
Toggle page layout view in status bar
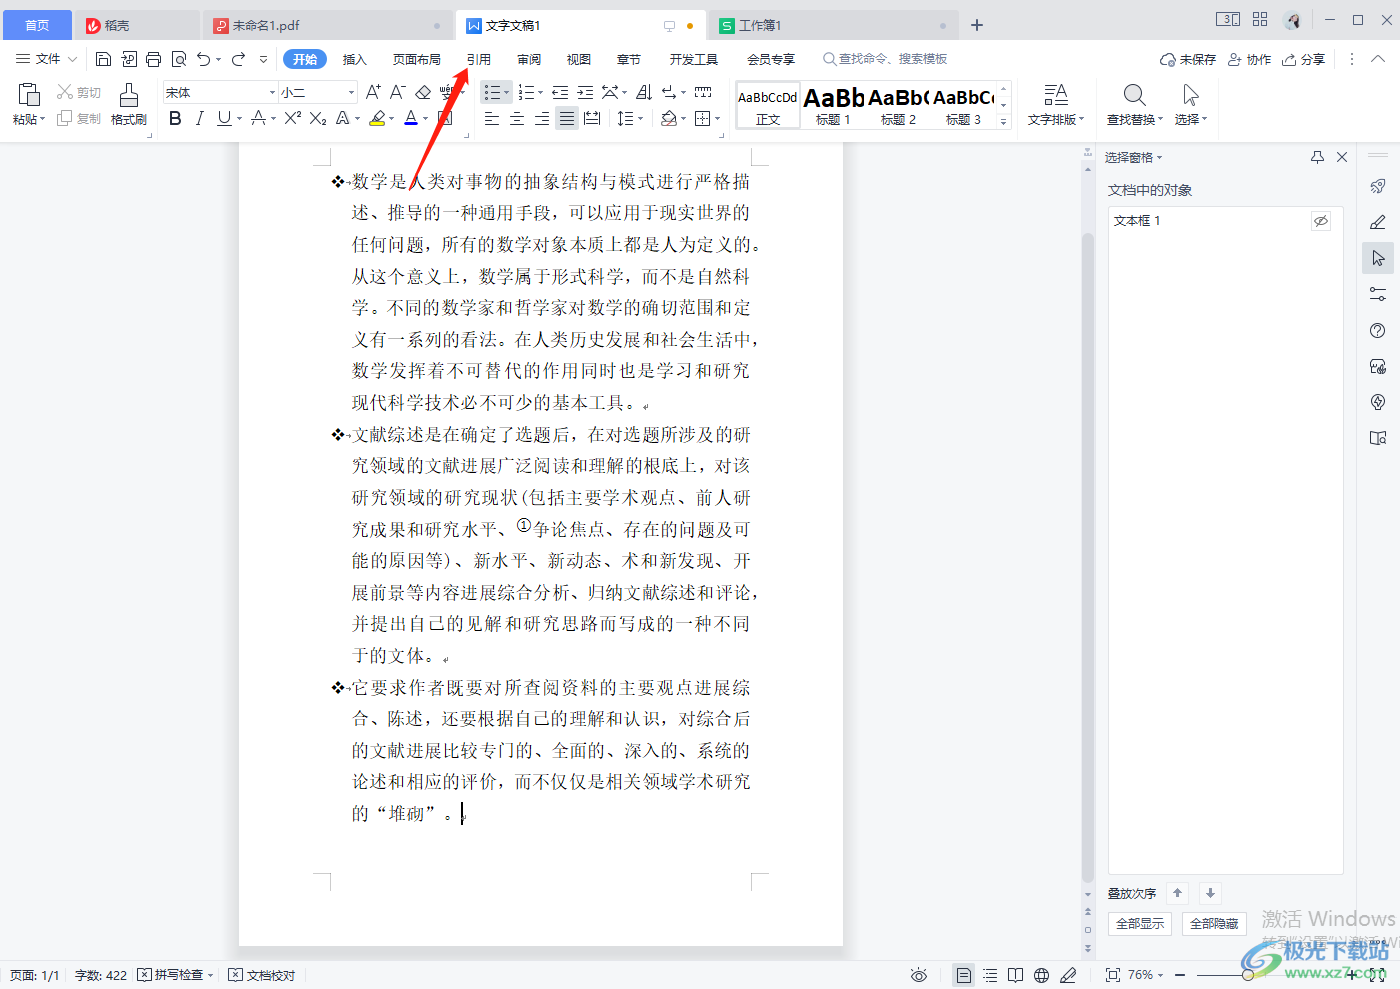tap(963, 975)
